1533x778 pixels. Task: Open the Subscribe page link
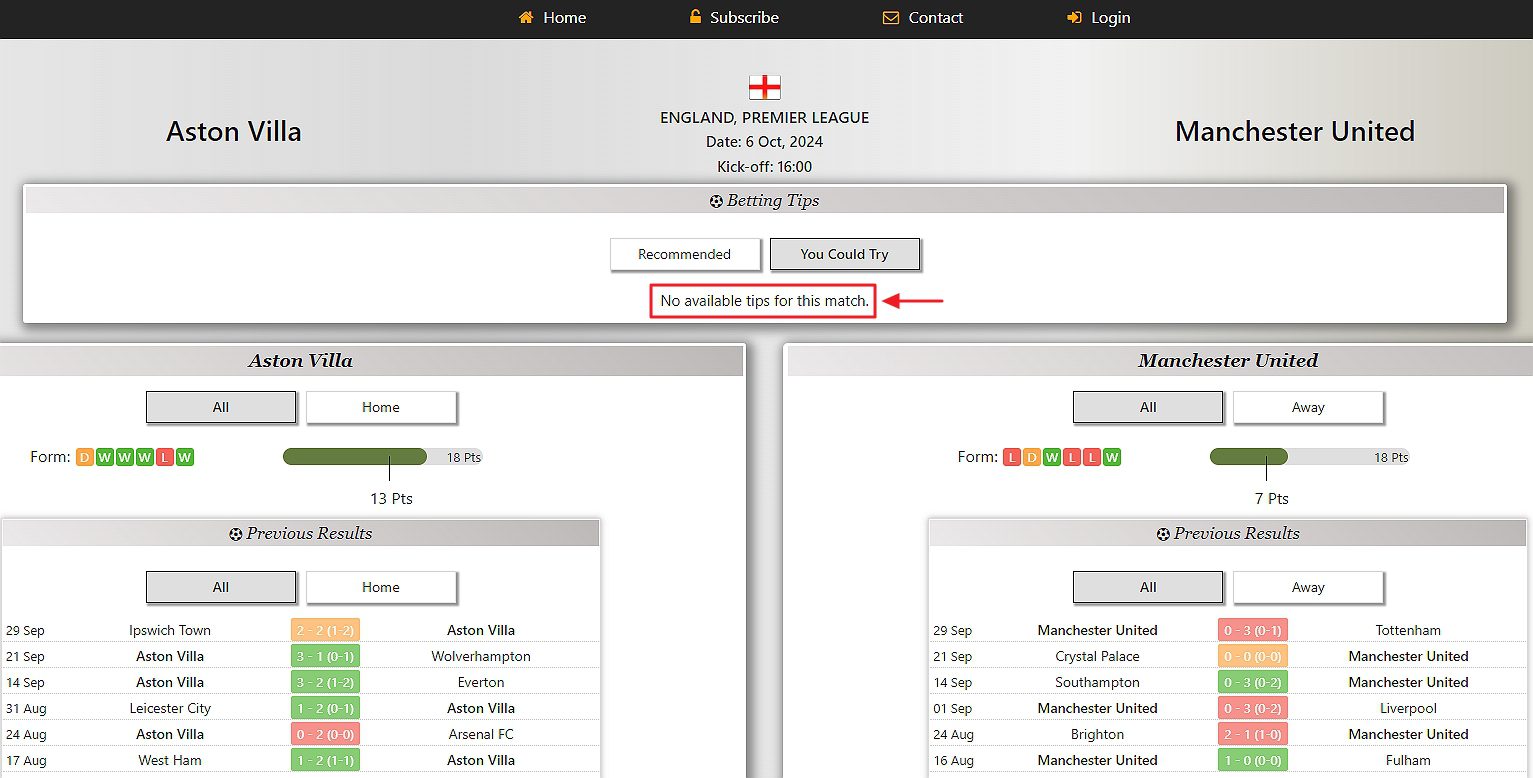[x=734, y=17]
